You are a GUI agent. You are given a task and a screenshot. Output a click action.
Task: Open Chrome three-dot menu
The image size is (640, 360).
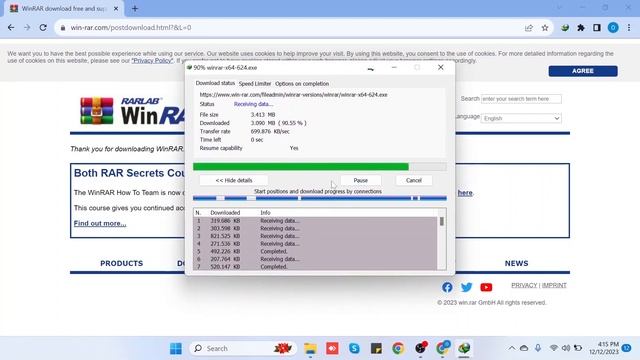629,28
